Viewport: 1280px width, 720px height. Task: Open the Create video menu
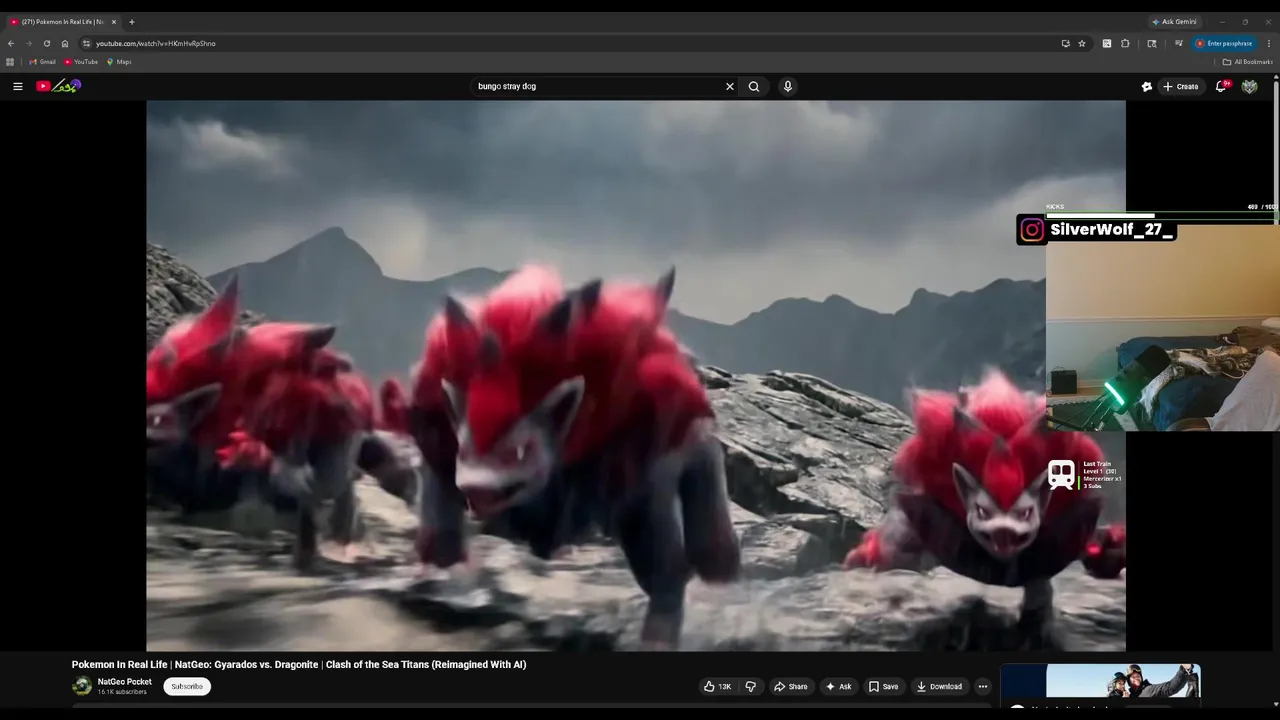1180,86
